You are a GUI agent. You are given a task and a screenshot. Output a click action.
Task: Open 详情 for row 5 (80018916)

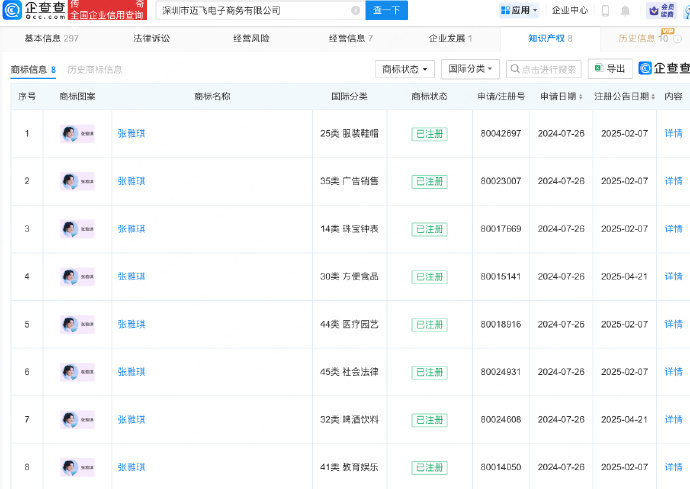(x=673, y=324)
